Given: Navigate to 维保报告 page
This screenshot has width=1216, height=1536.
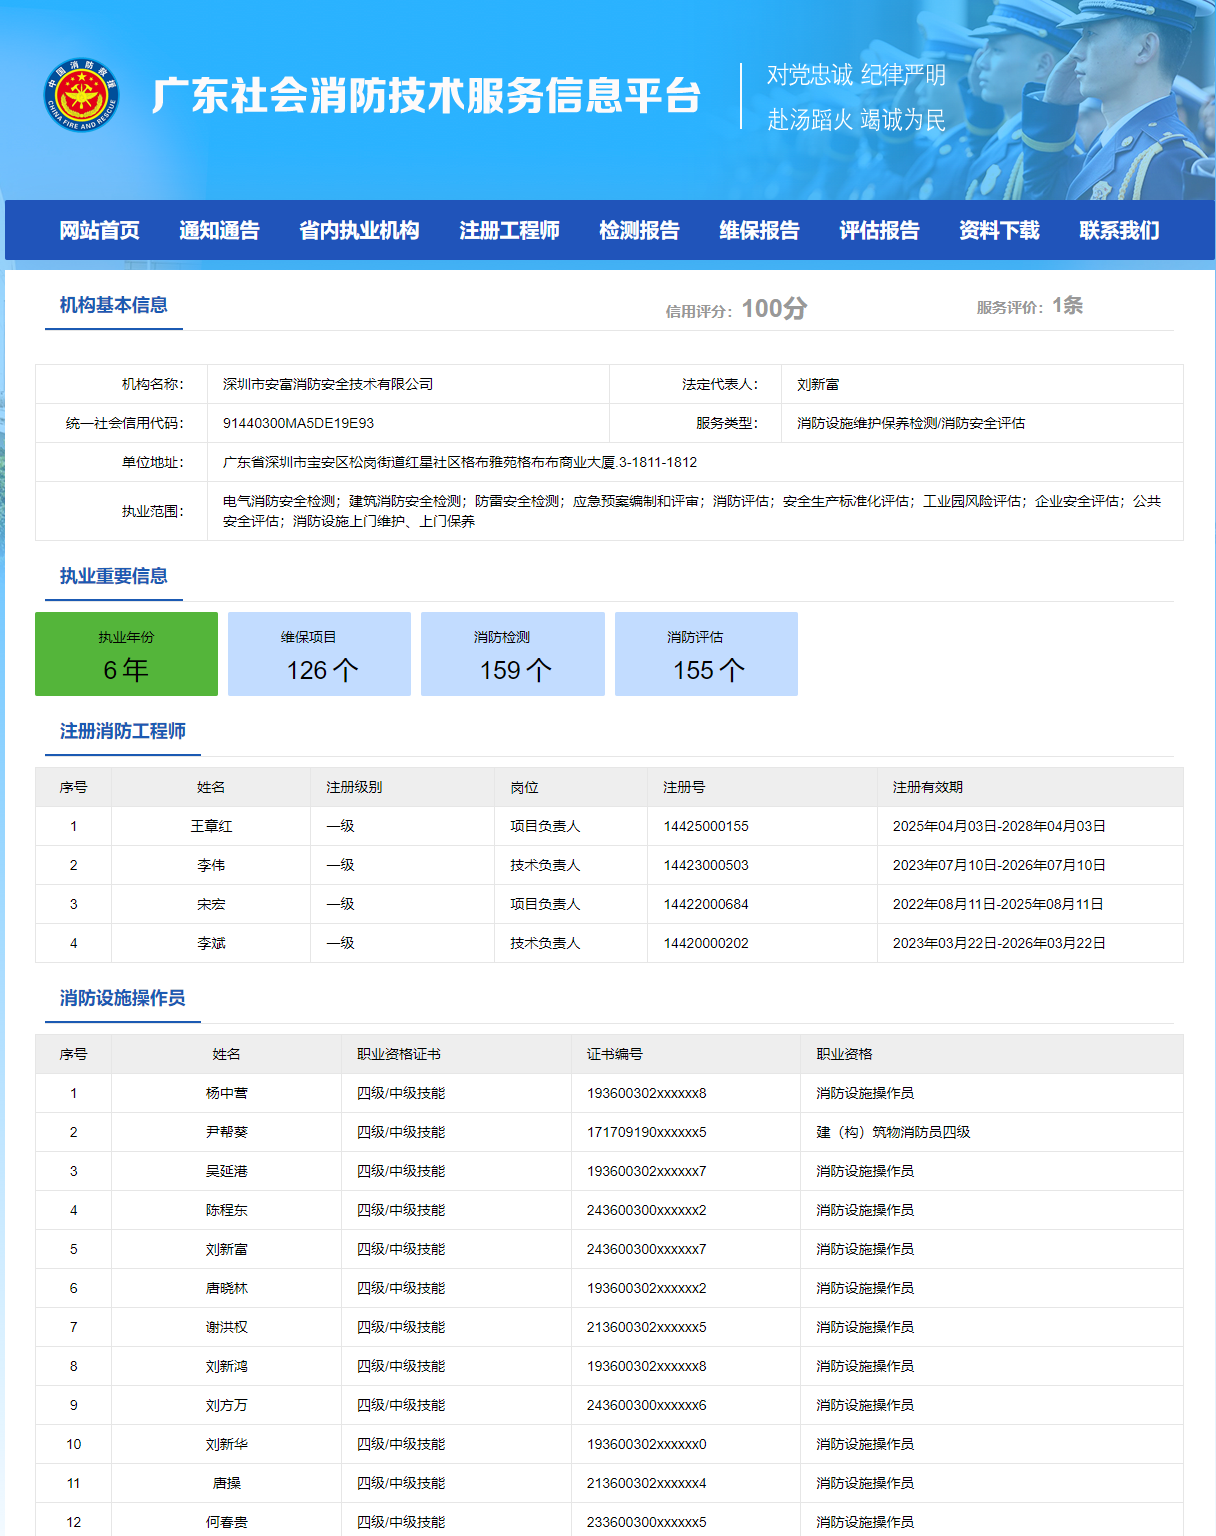Looking at the screenshot, I should coord(759,231).
